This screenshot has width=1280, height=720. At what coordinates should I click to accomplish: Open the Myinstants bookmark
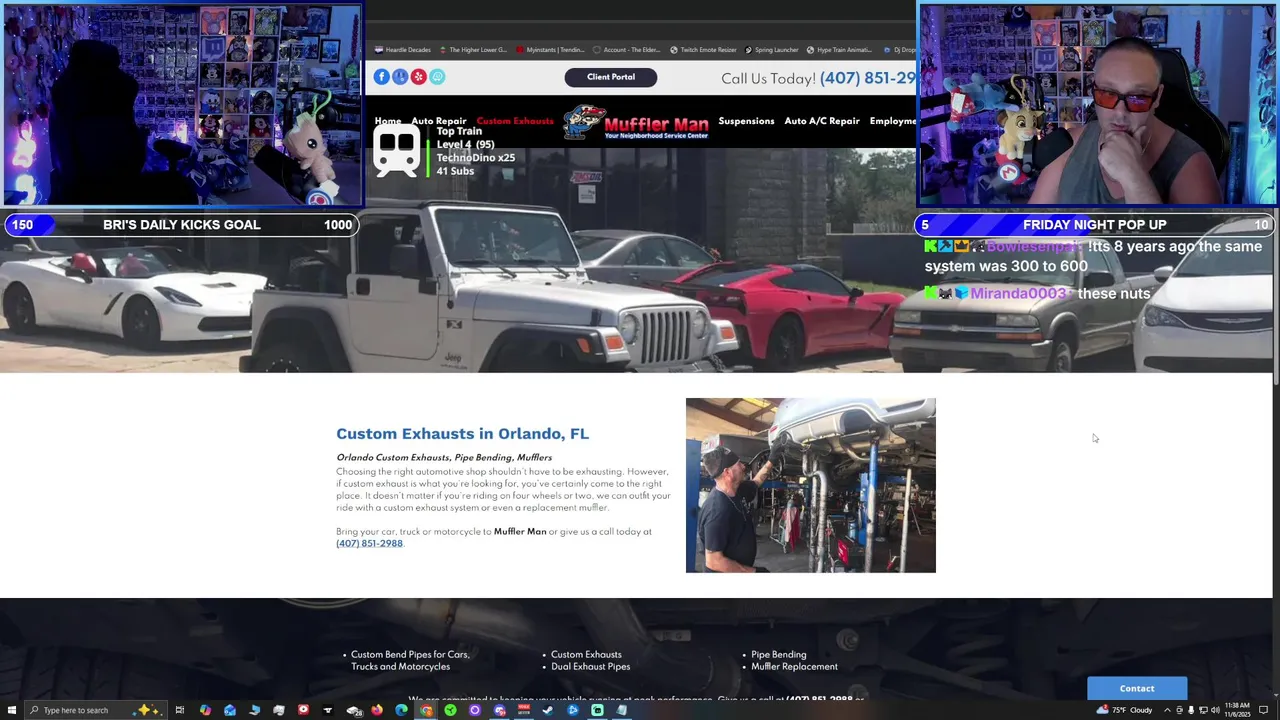(x=549, y=50)
